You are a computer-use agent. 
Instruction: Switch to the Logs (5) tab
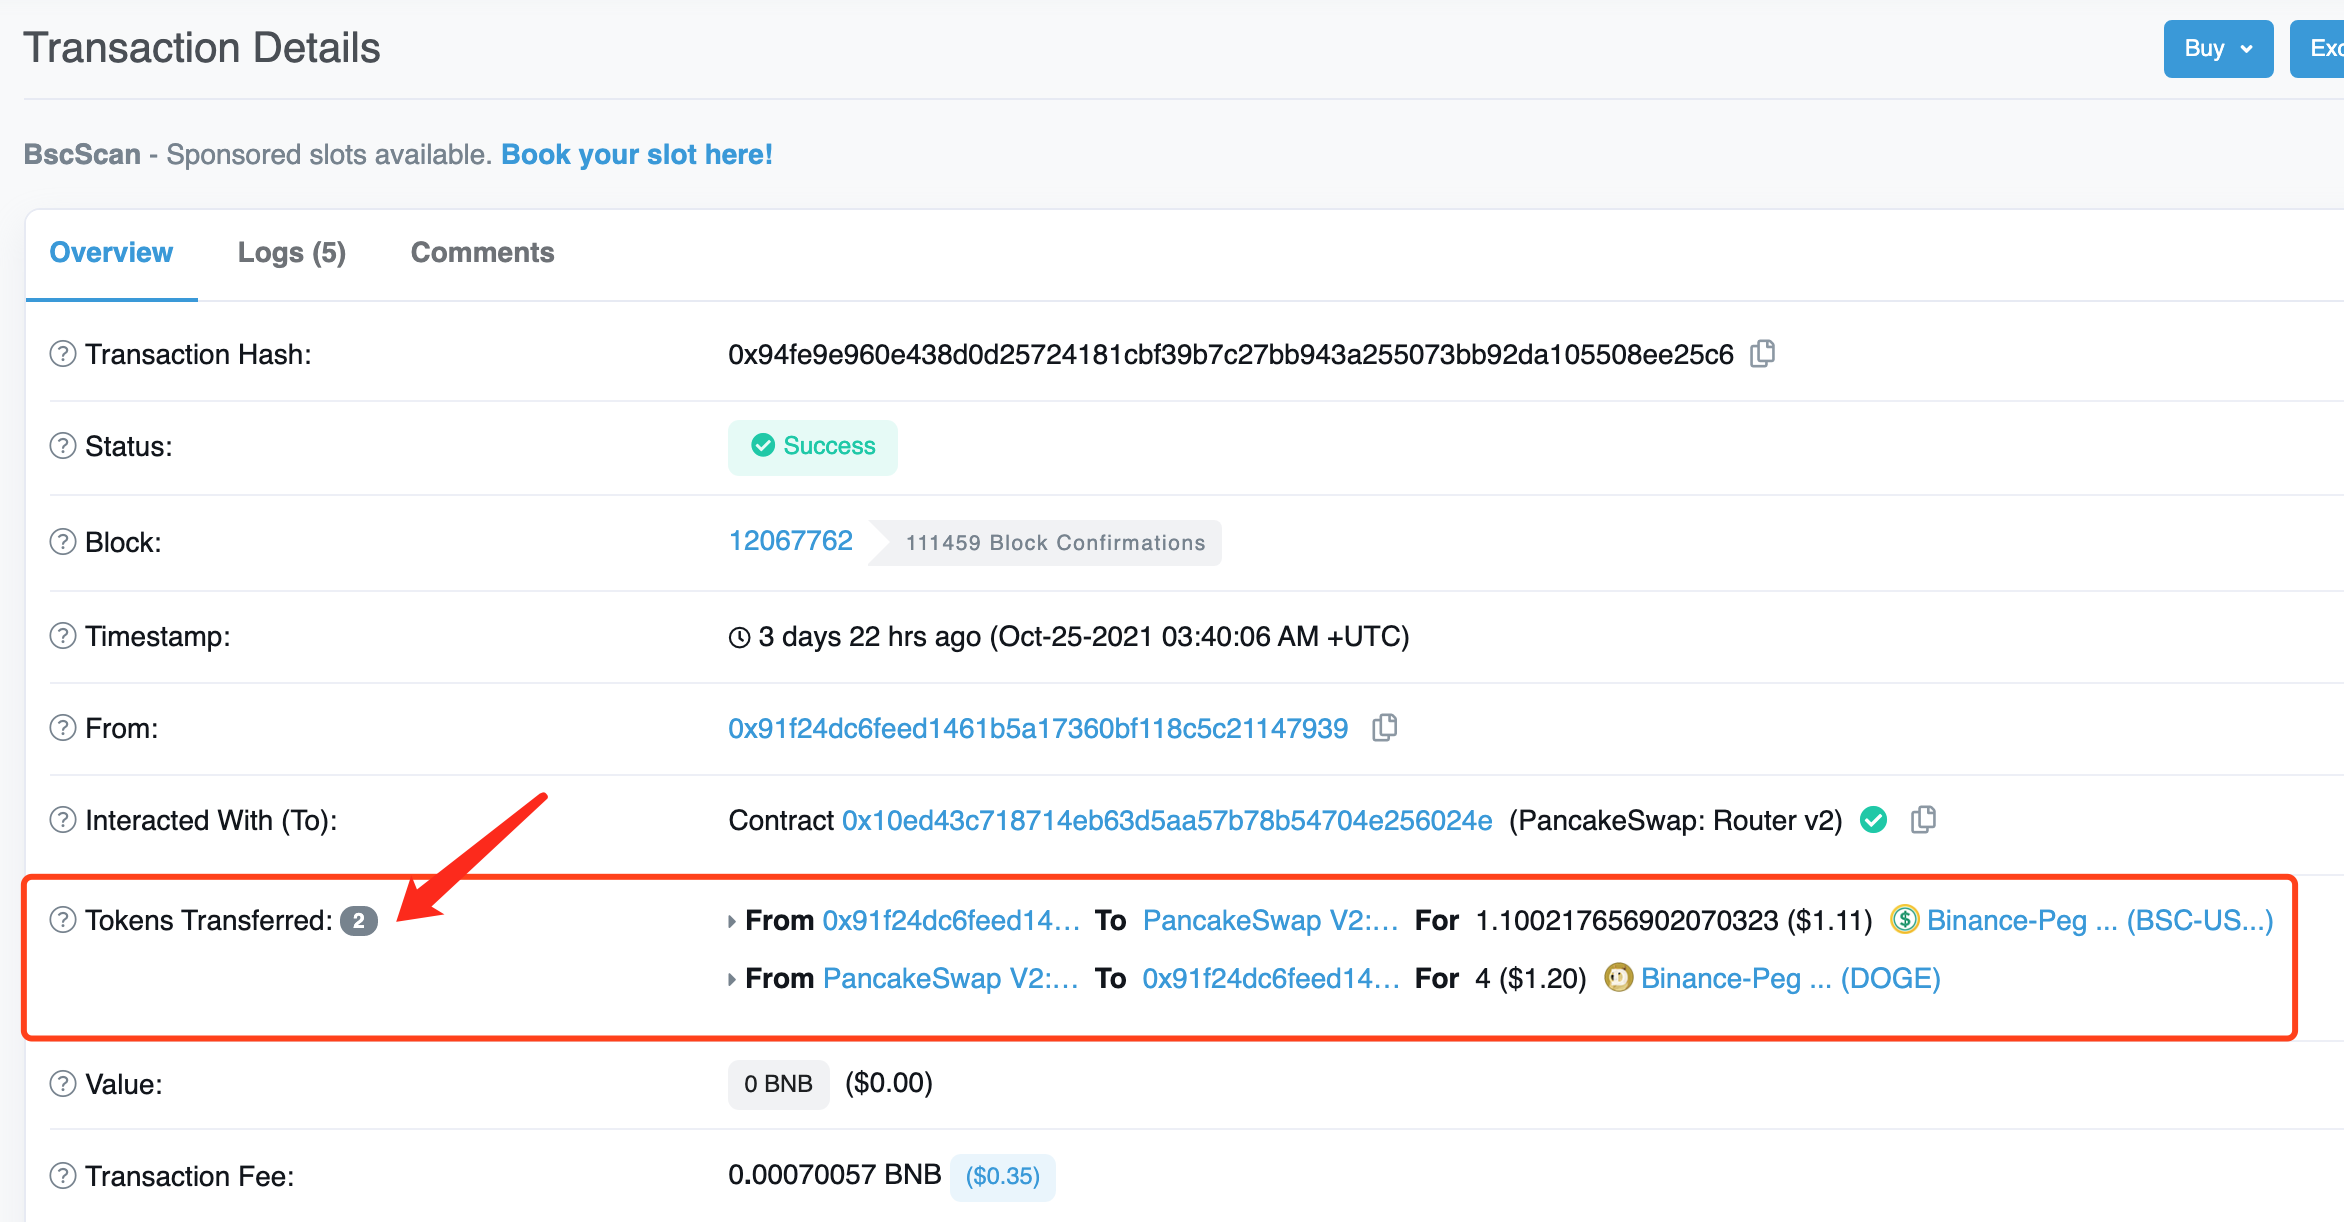(x=291, y=253)
